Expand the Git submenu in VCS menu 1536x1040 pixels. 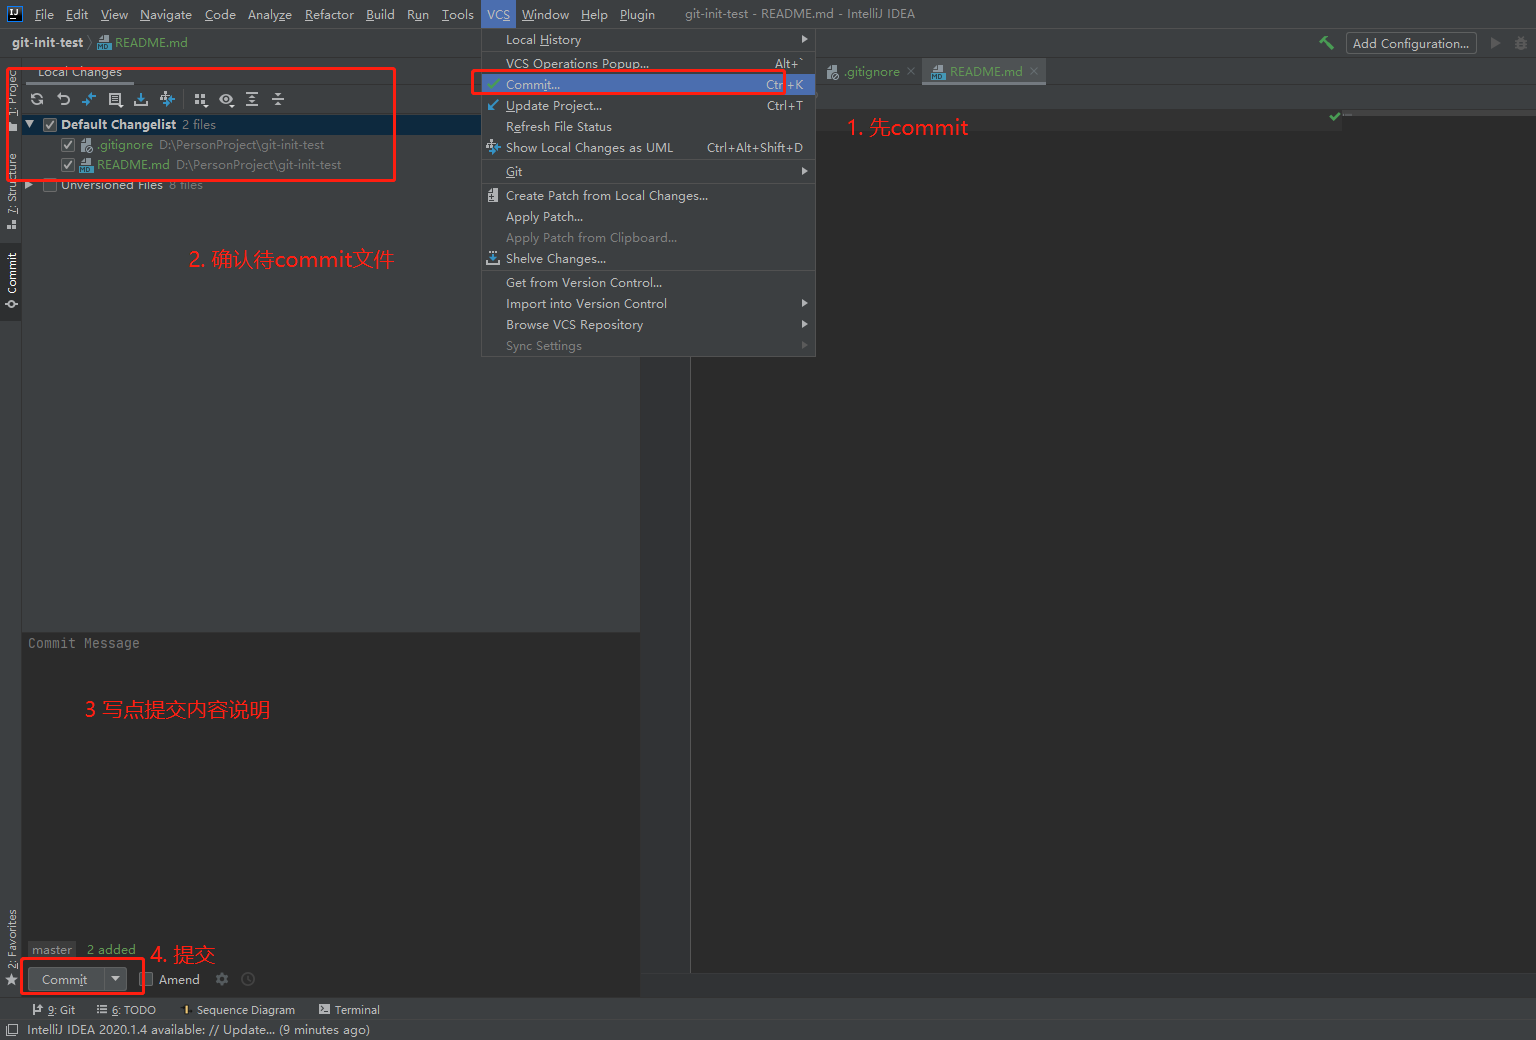(x=648, y=172)
